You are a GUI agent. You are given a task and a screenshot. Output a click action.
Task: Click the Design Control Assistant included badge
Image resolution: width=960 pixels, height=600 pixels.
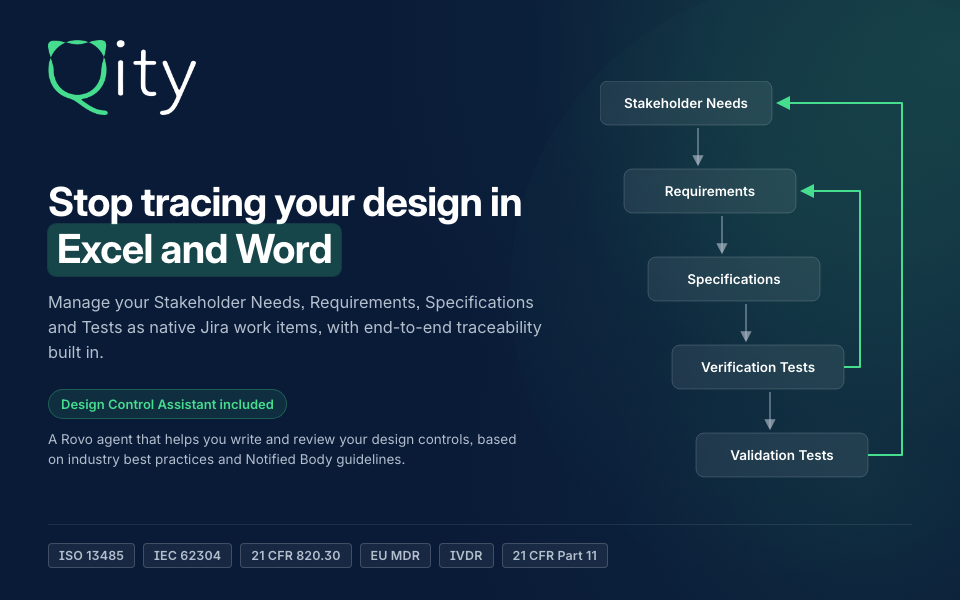[167, 404]
